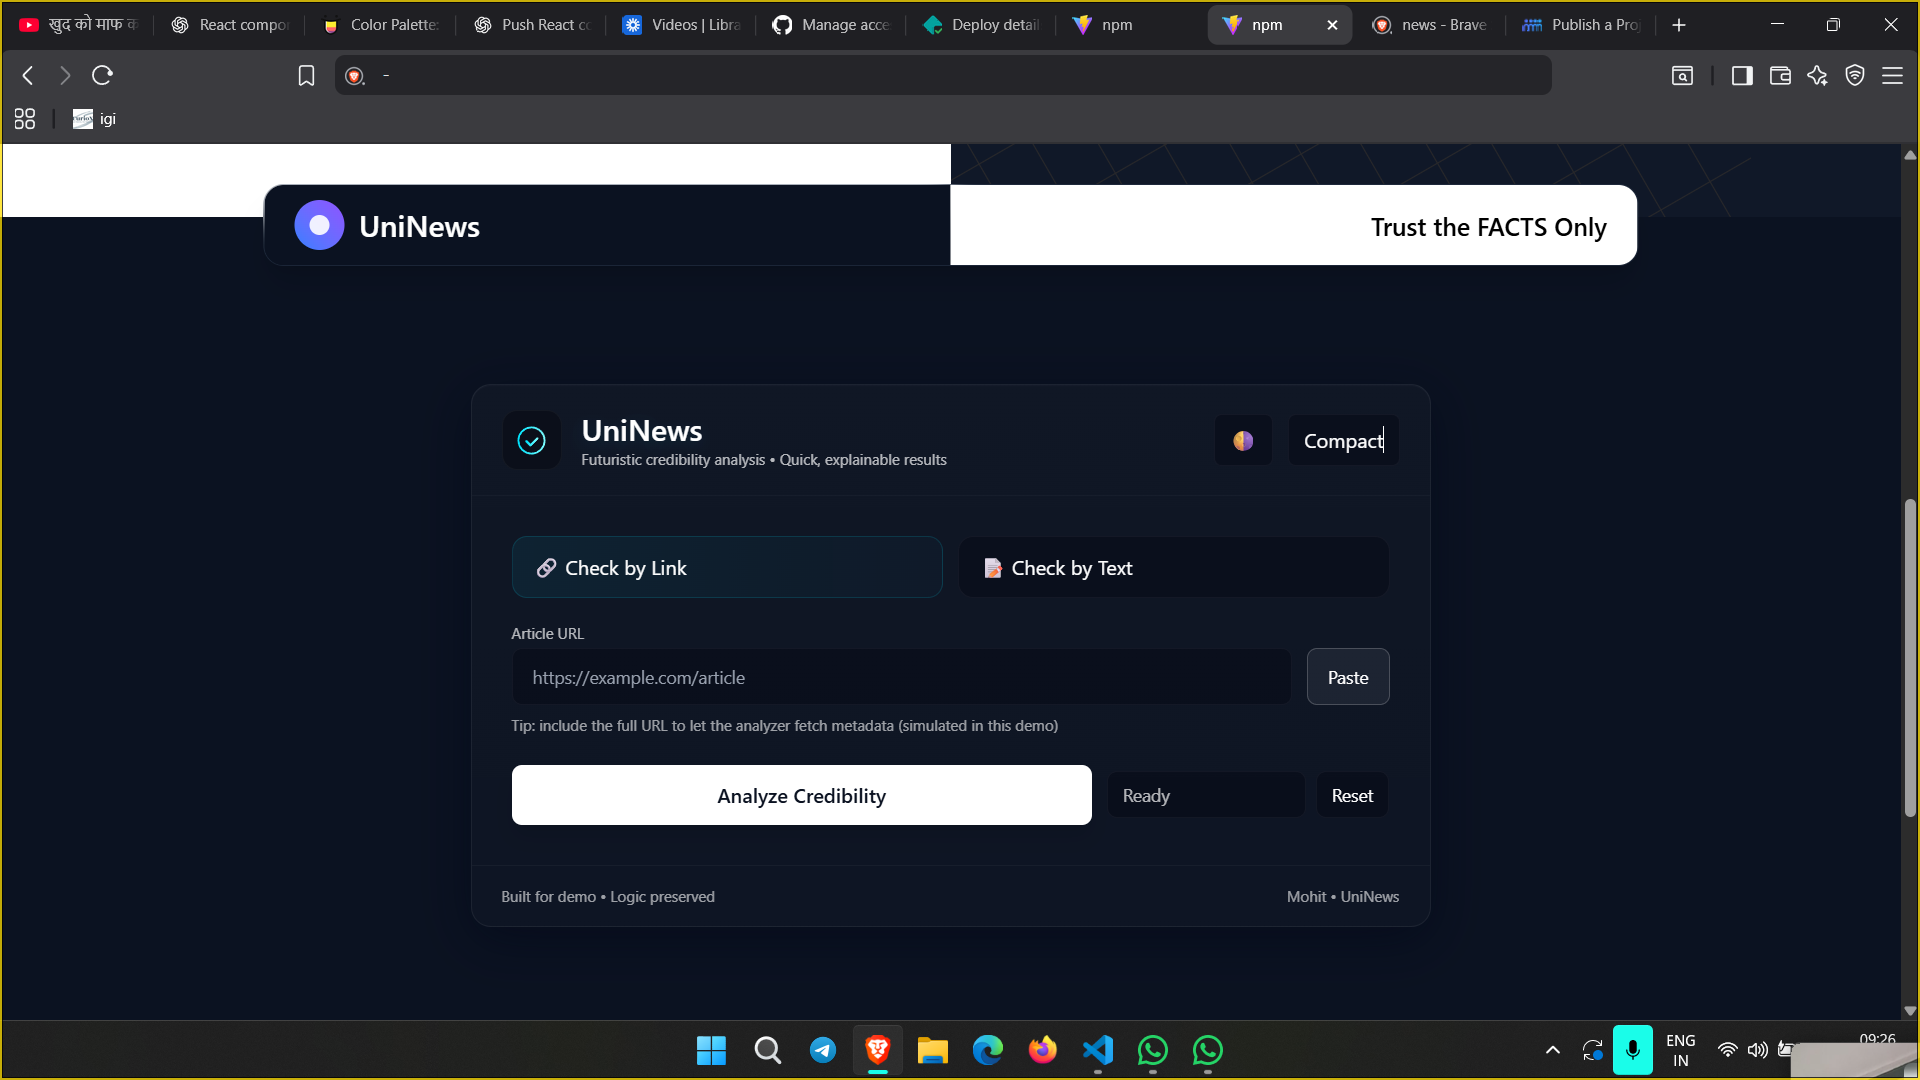Screen dimensions: 1920x1080
Task: Click the browser reload icon
Action: pos(102,75)
